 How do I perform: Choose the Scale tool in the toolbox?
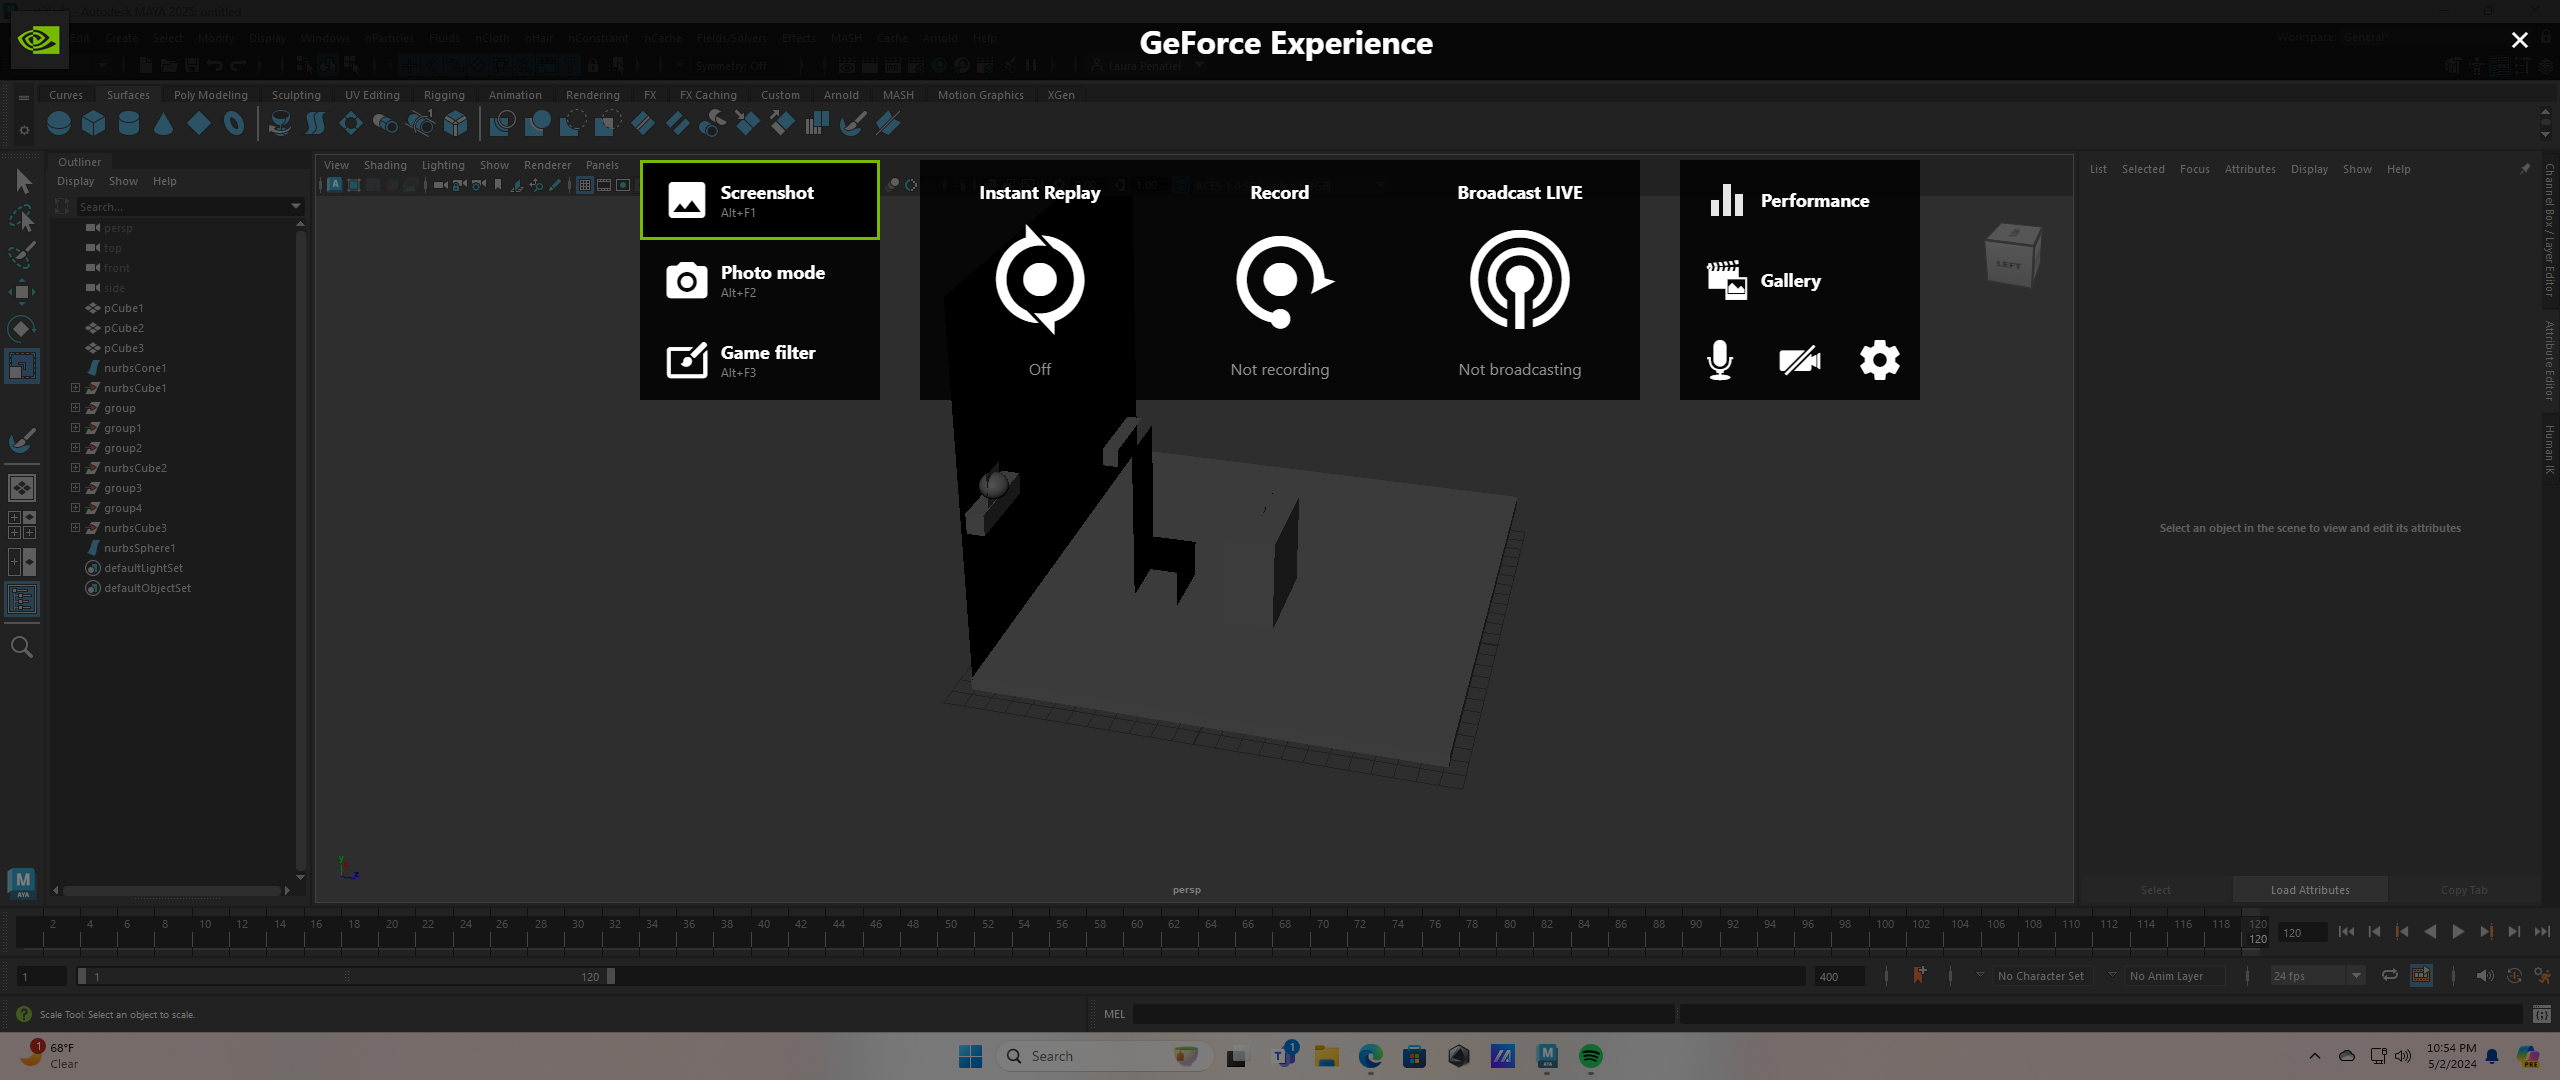[22, 366]
